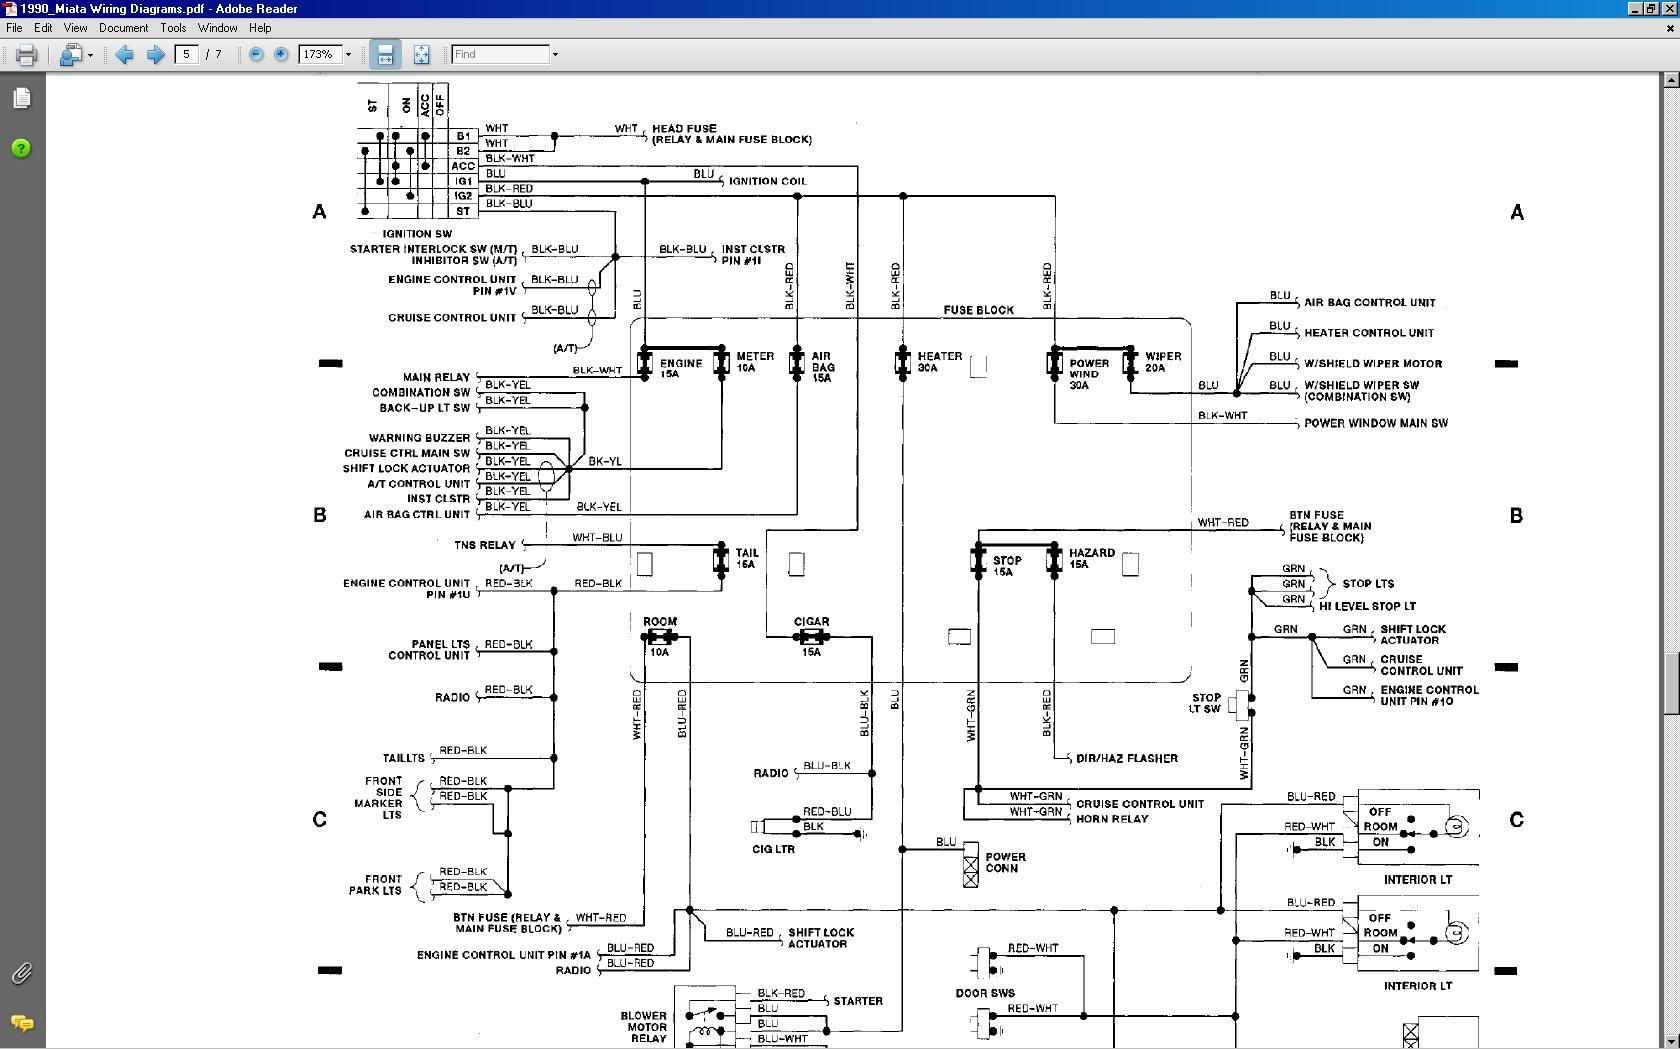Viewport: 1680px width, 1050px height.
Task: Click the AIR BAG CONTROL UNIT label
Action: pyautogui.click(x=1369, y=302)
